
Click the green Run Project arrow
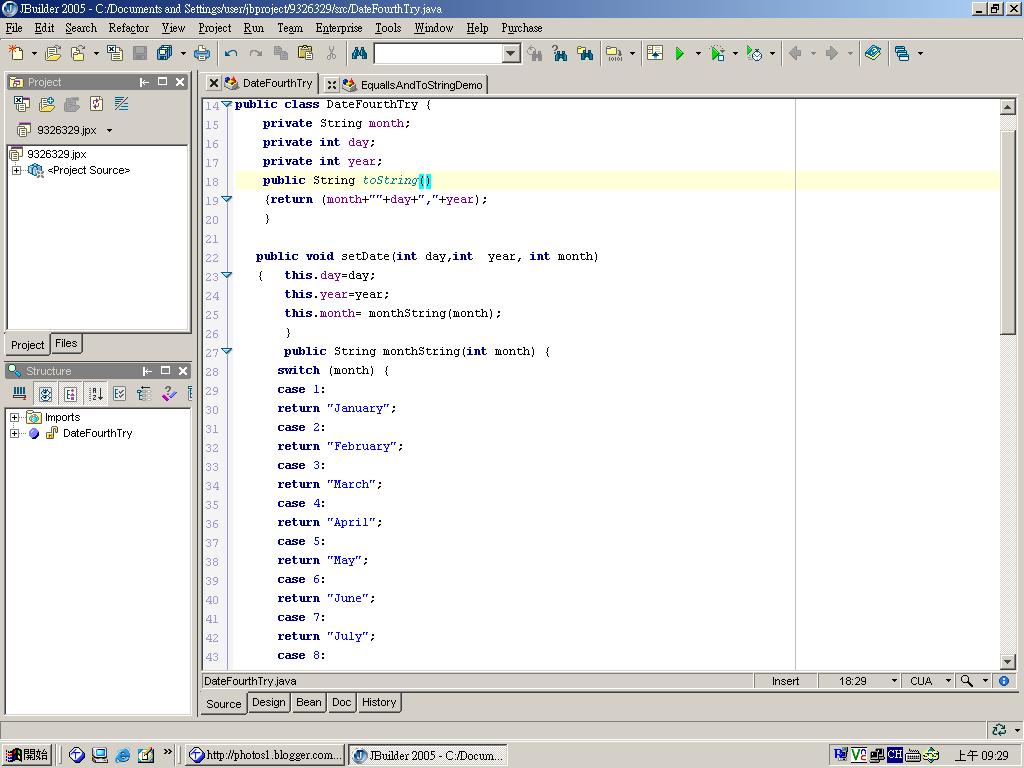click(680, 54)
